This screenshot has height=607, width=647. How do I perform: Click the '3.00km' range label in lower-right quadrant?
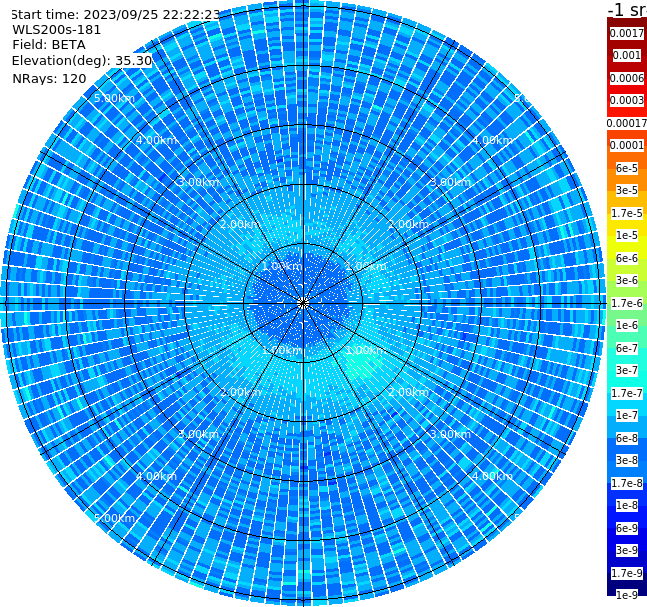point(450,434)
